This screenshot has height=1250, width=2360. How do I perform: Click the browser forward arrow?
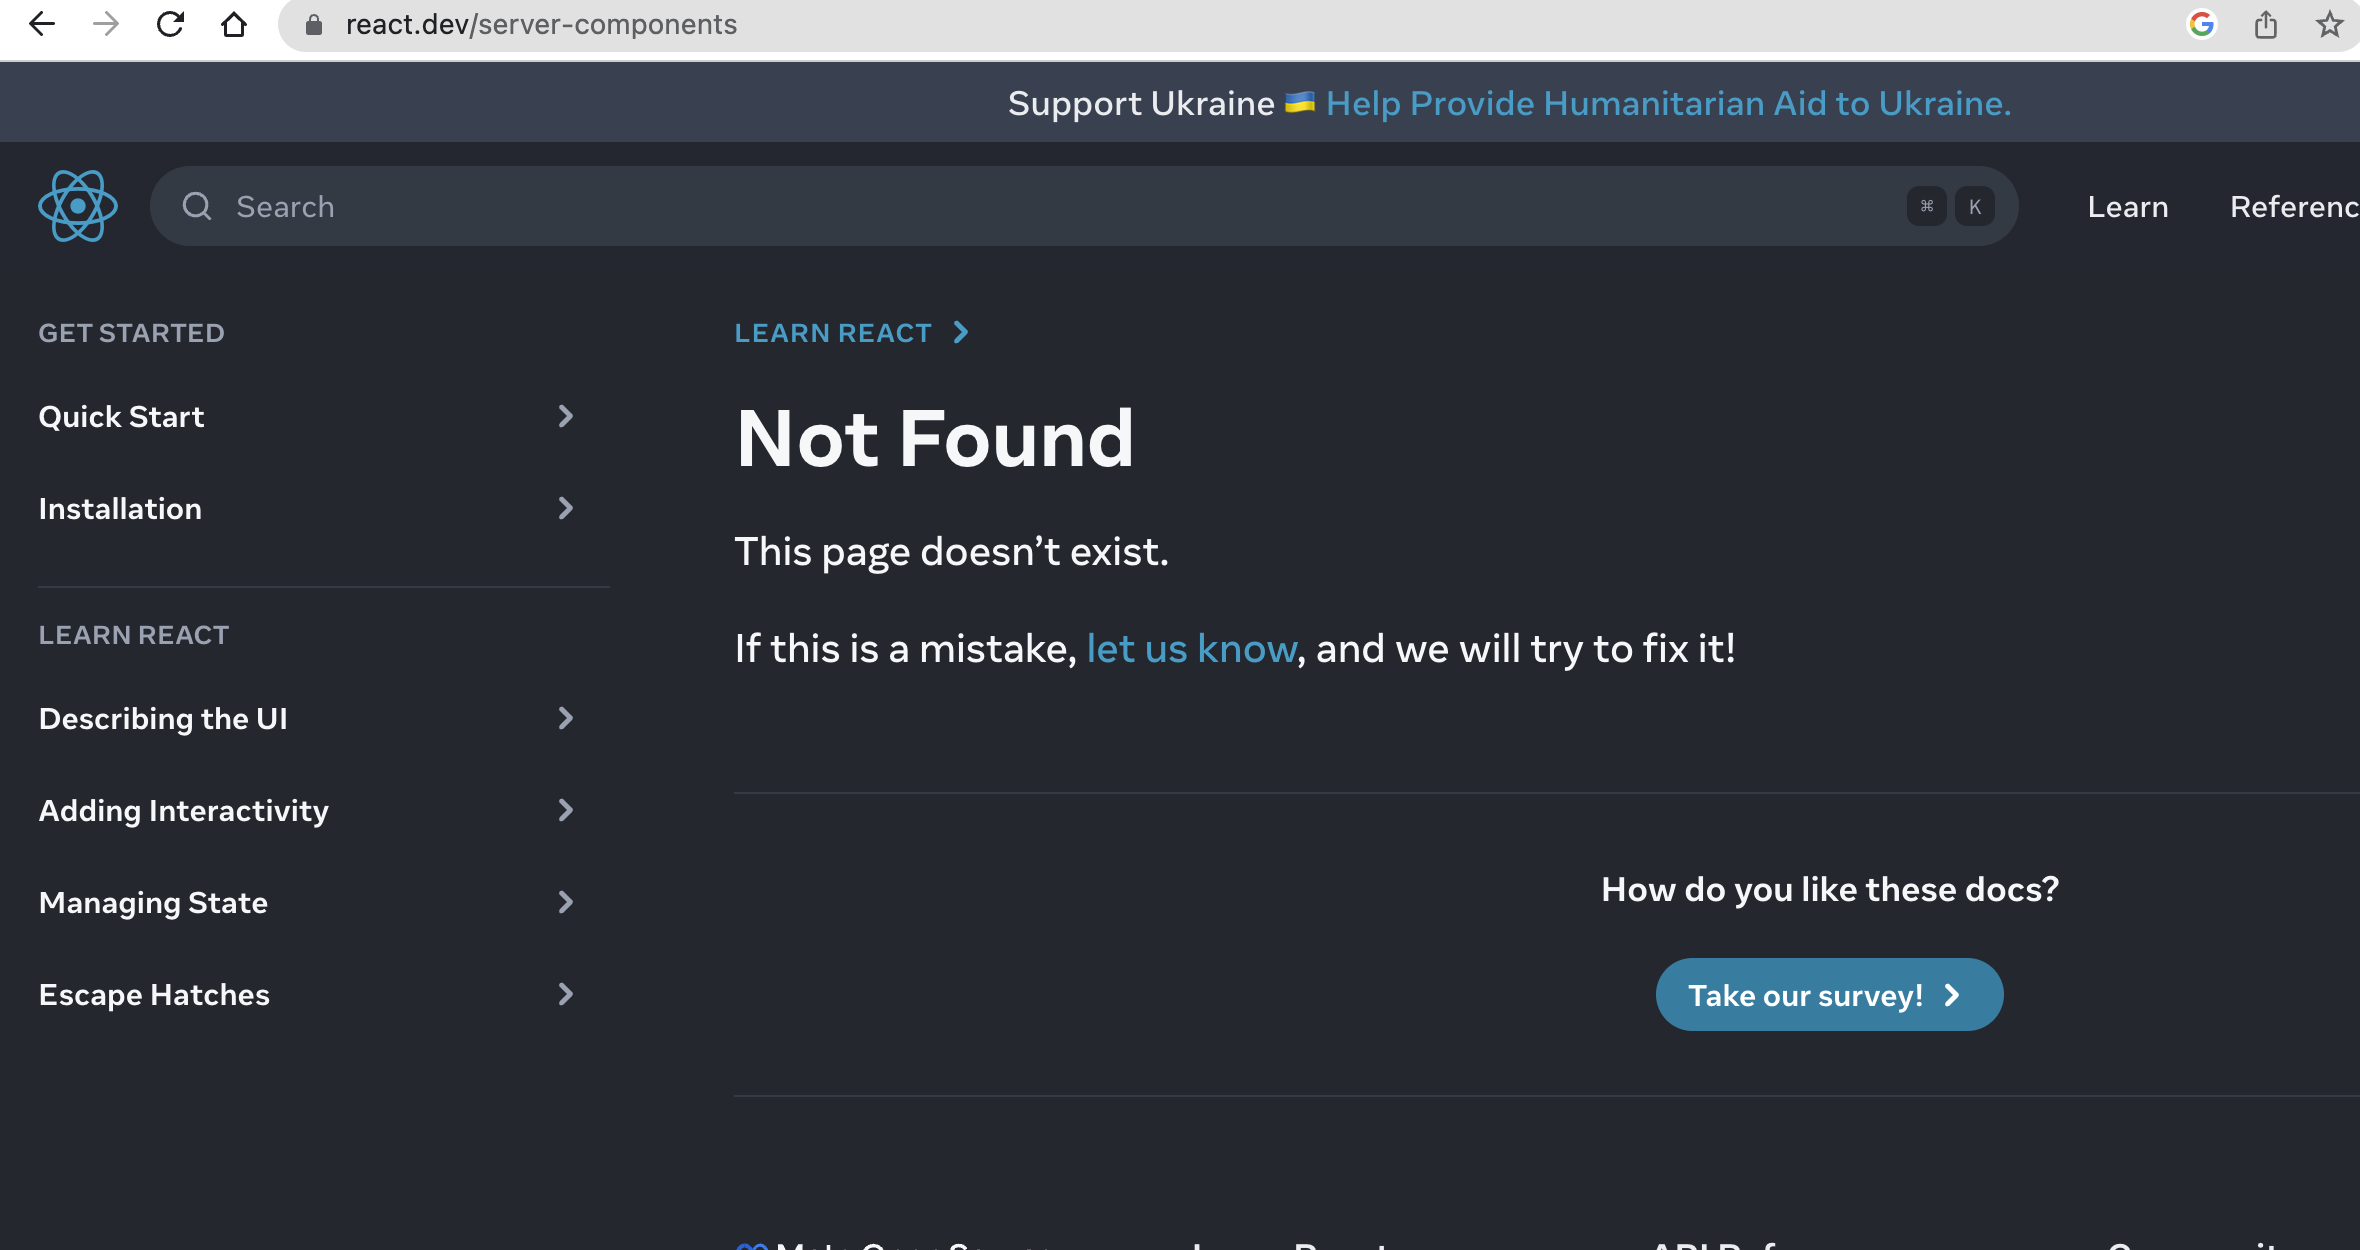[x=106, y=24]
